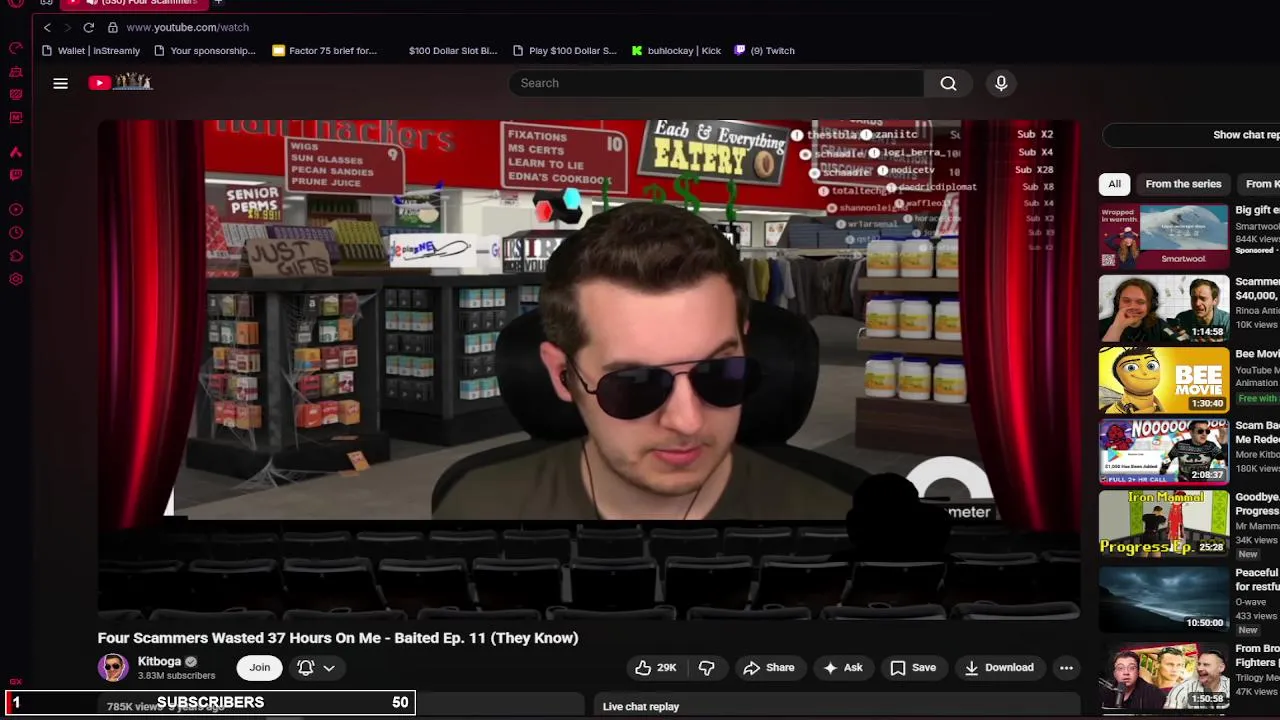Open Factor 75 brief bookmark
The image size is (1280, 720).
point(325,51)
